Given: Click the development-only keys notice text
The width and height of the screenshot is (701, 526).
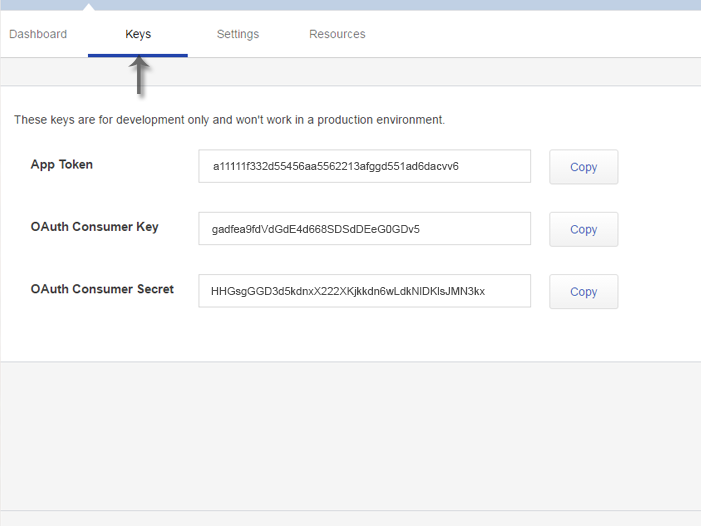Looking at the screenshot, I should click(229, 120).
